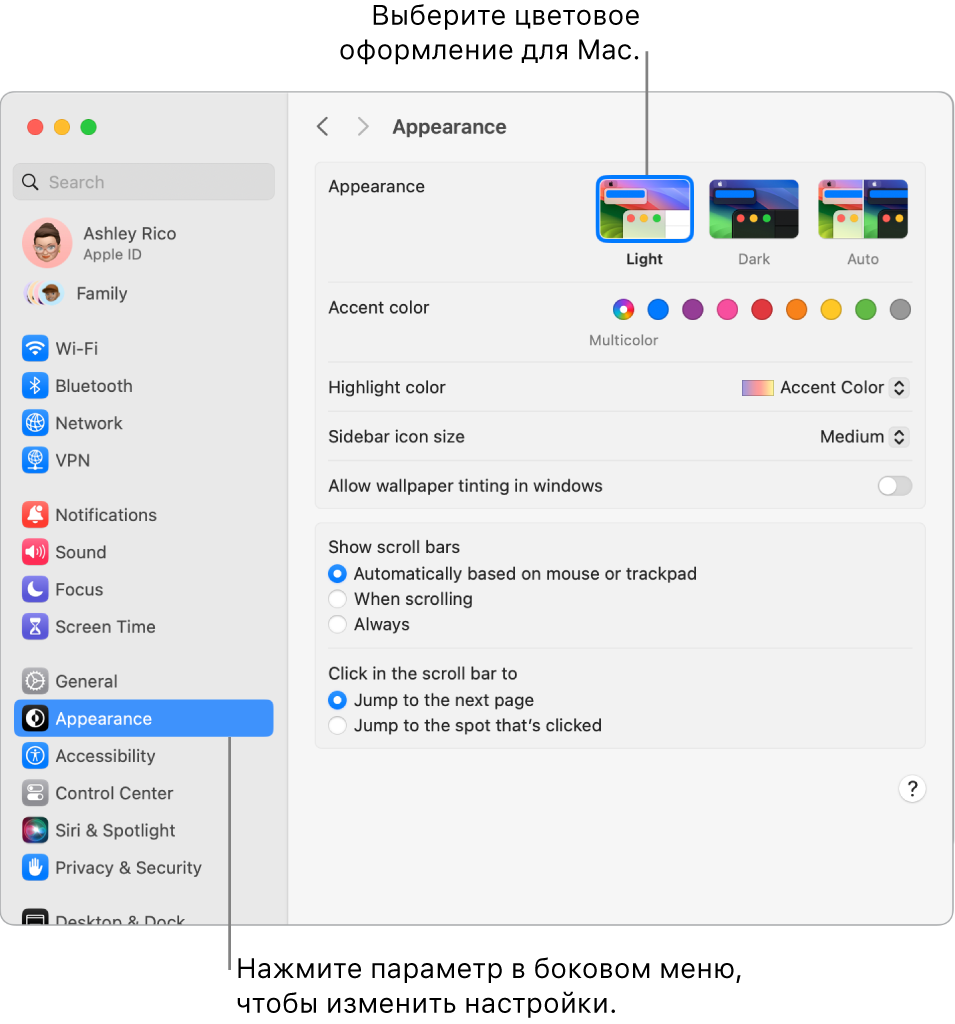
Task: Select 'Automatically based on mouse or trackpad'
Action: (337, 573)
